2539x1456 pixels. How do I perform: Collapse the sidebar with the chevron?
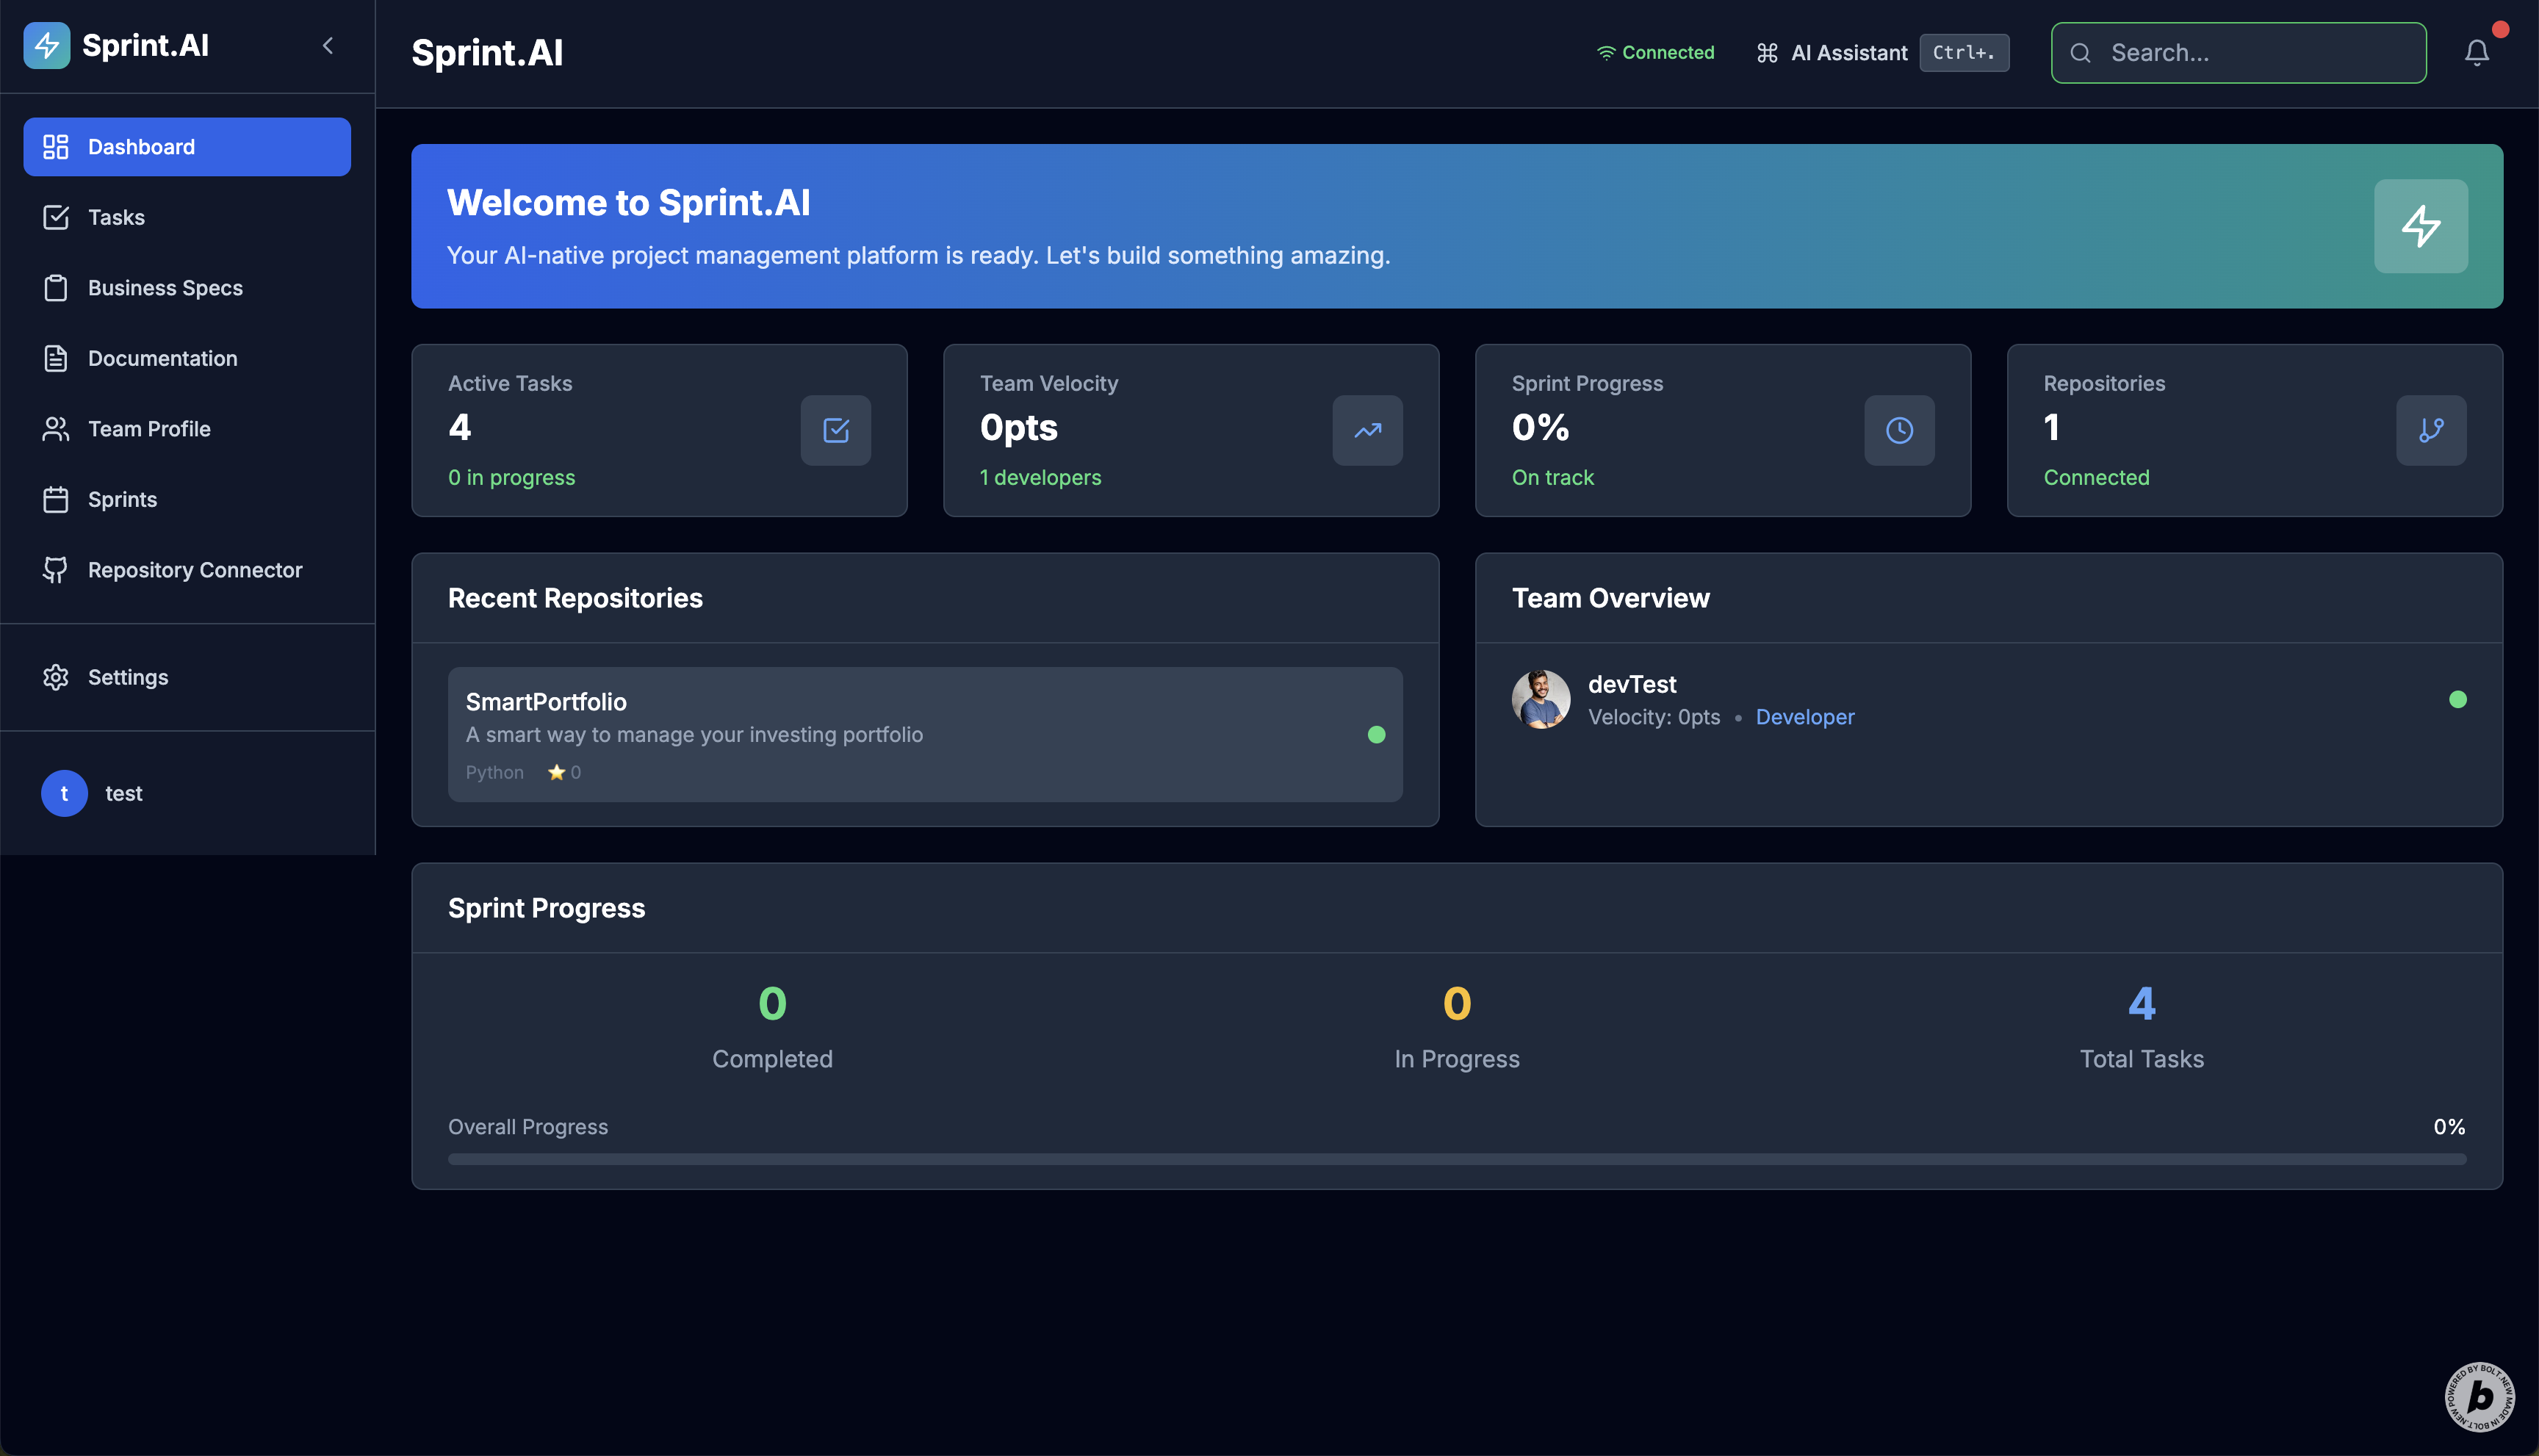[328, 45]
